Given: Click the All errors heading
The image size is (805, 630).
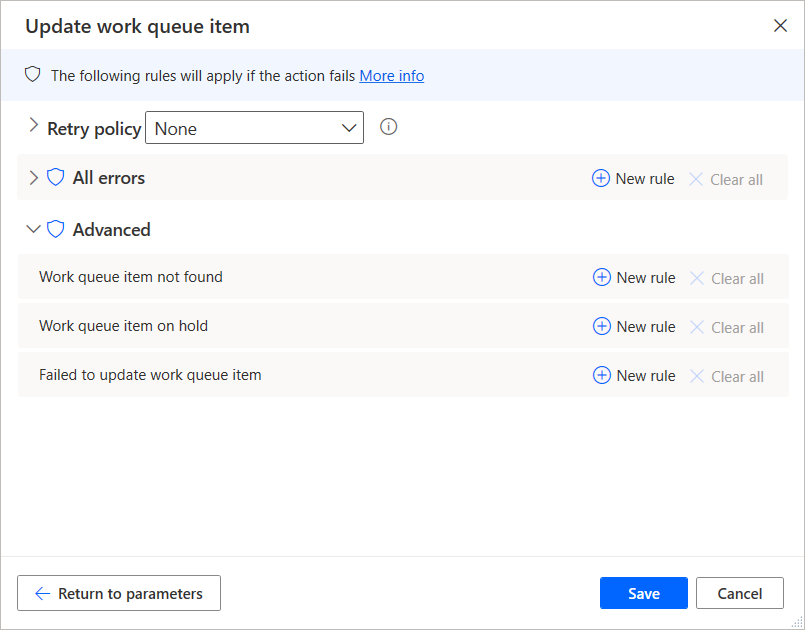Looking at the screenshot, I should [x=109, y=178].
